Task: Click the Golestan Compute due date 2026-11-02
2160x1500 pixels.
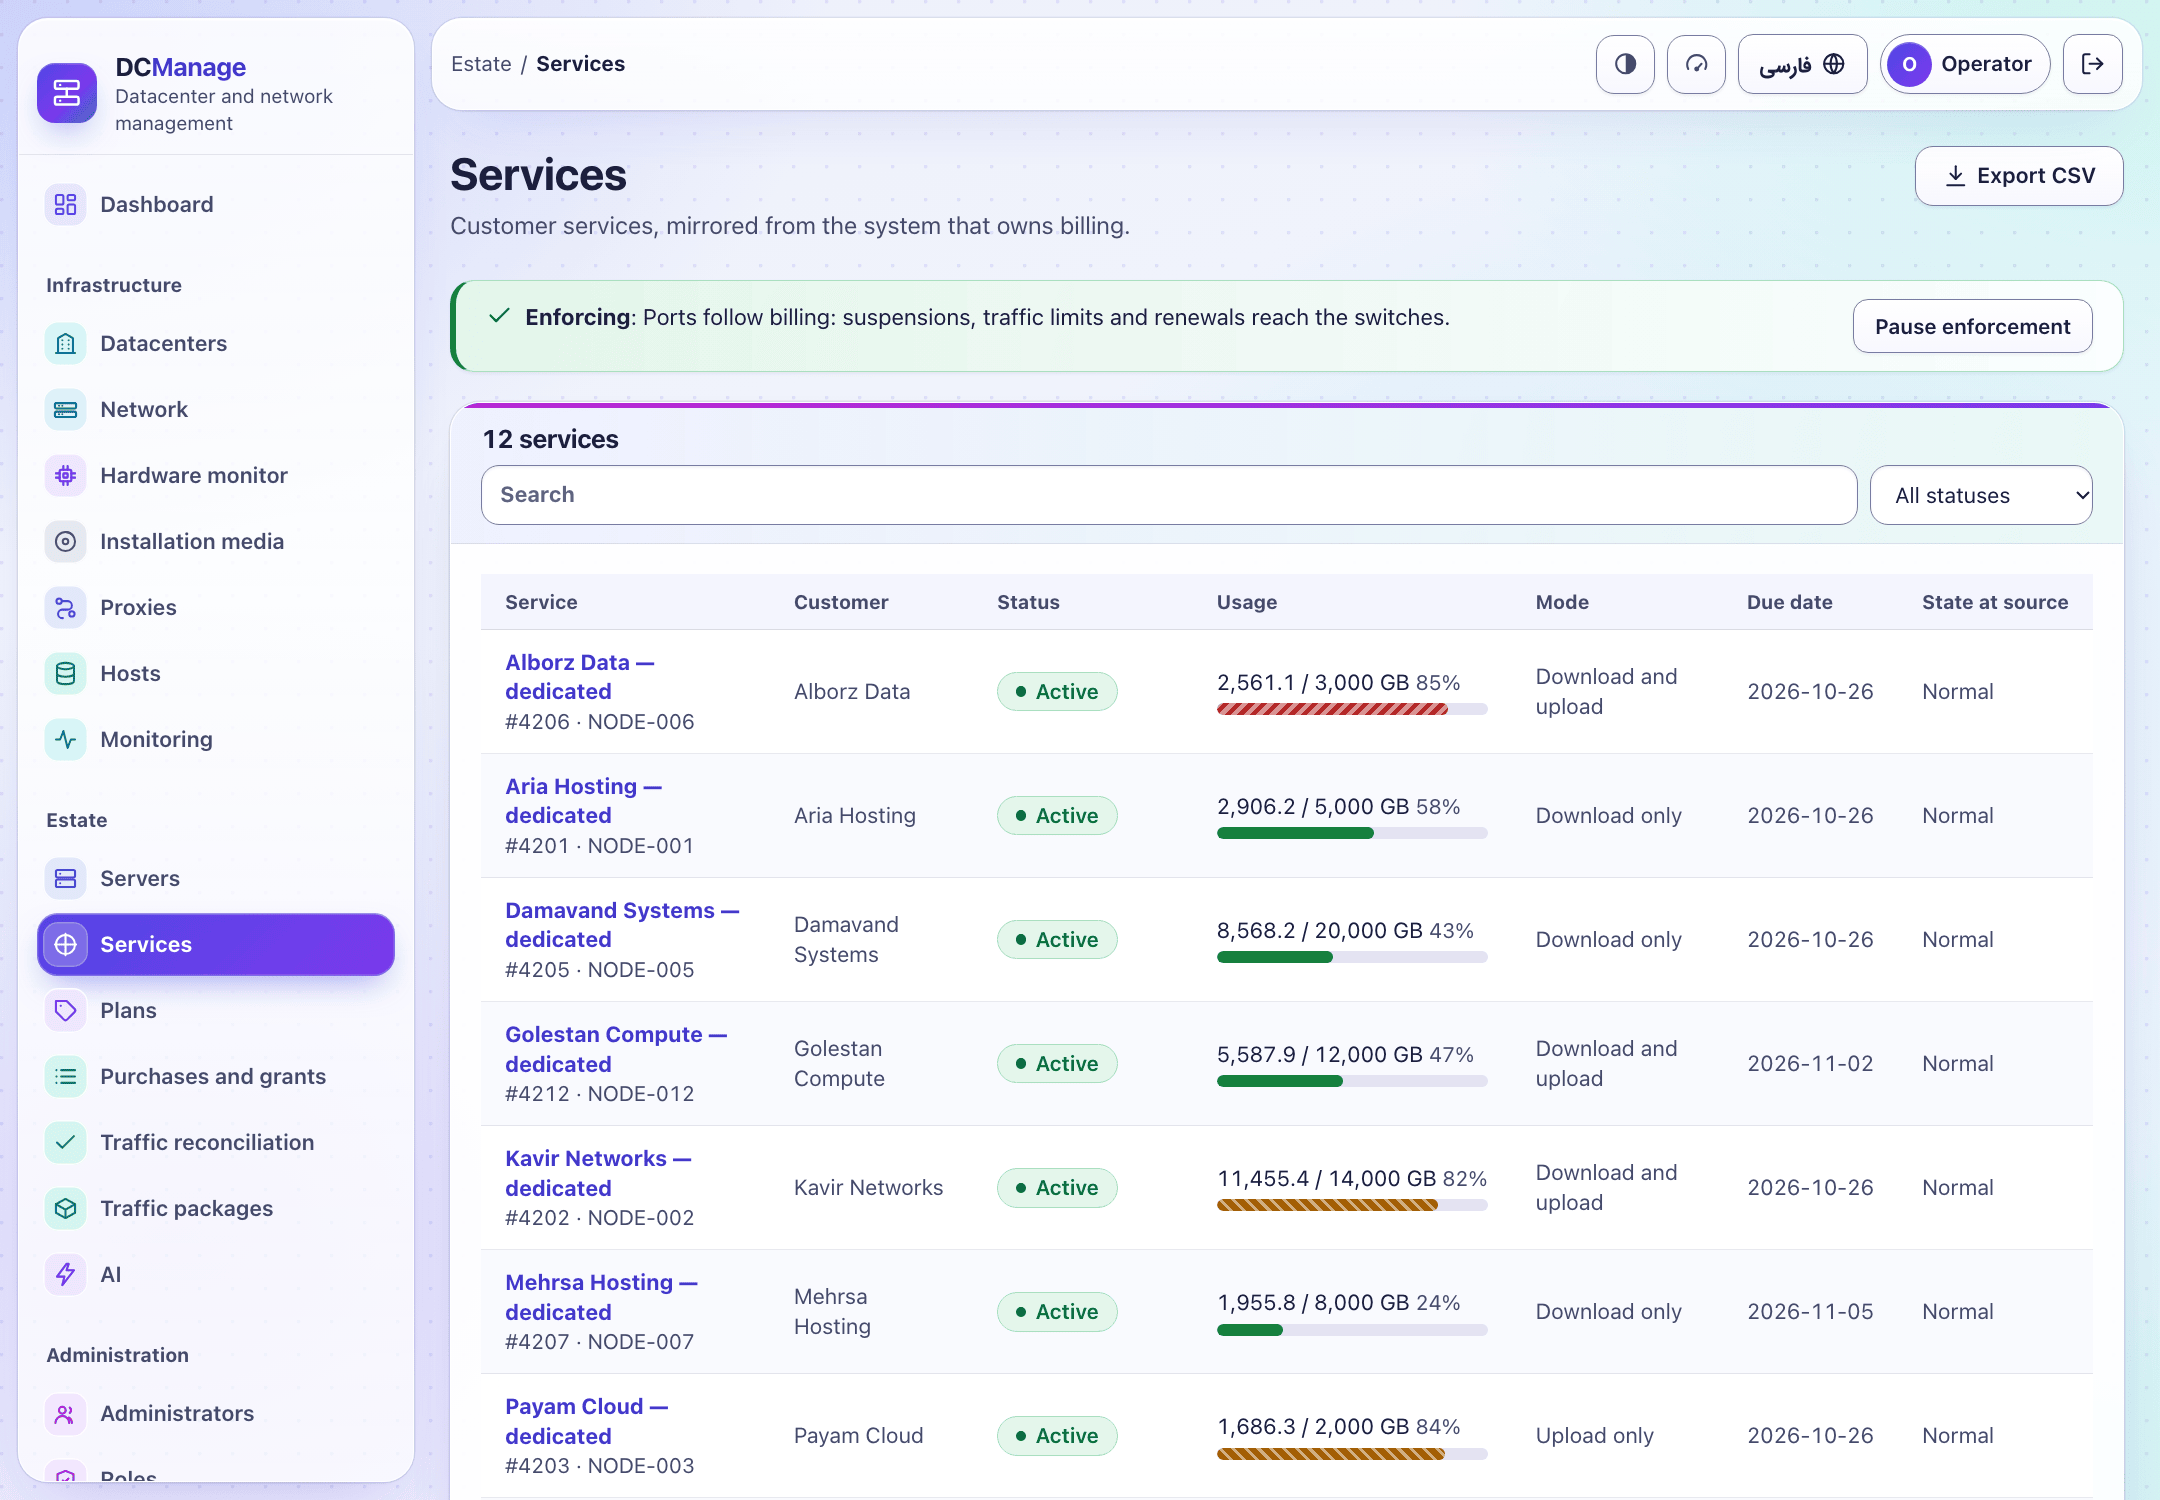Action: (x=1810, y=1064)
